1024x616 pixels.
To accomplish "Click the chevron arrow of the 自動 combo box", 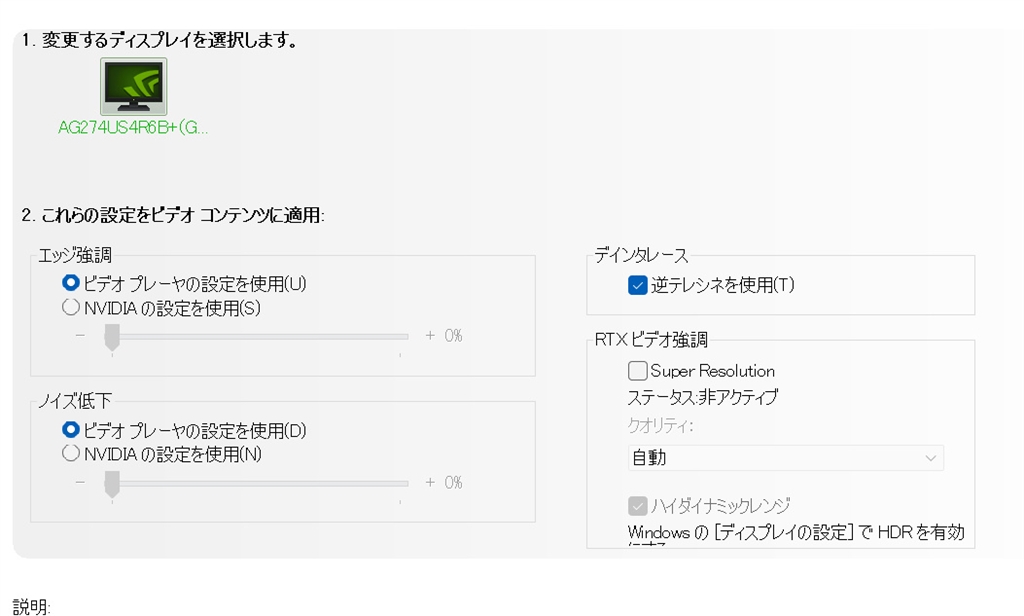I will point(931,458).
